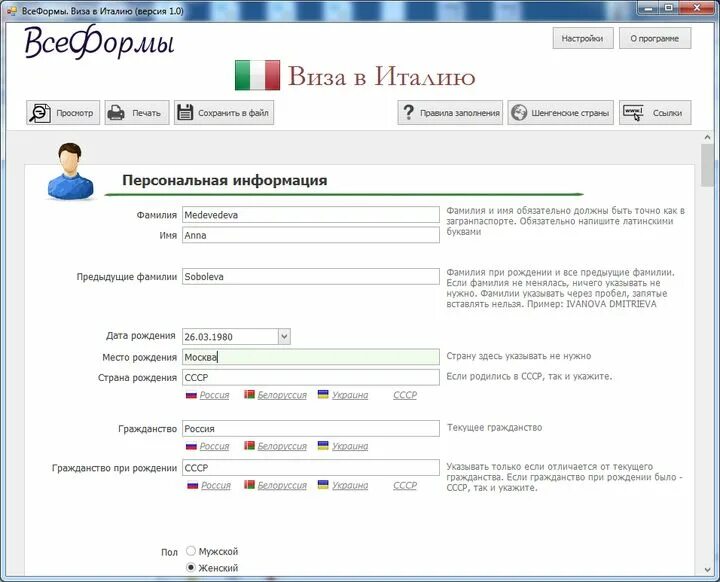Click the Гражданство при рождении field
The width and height of the screenshot is (720, 582).
tap(310, 468)
